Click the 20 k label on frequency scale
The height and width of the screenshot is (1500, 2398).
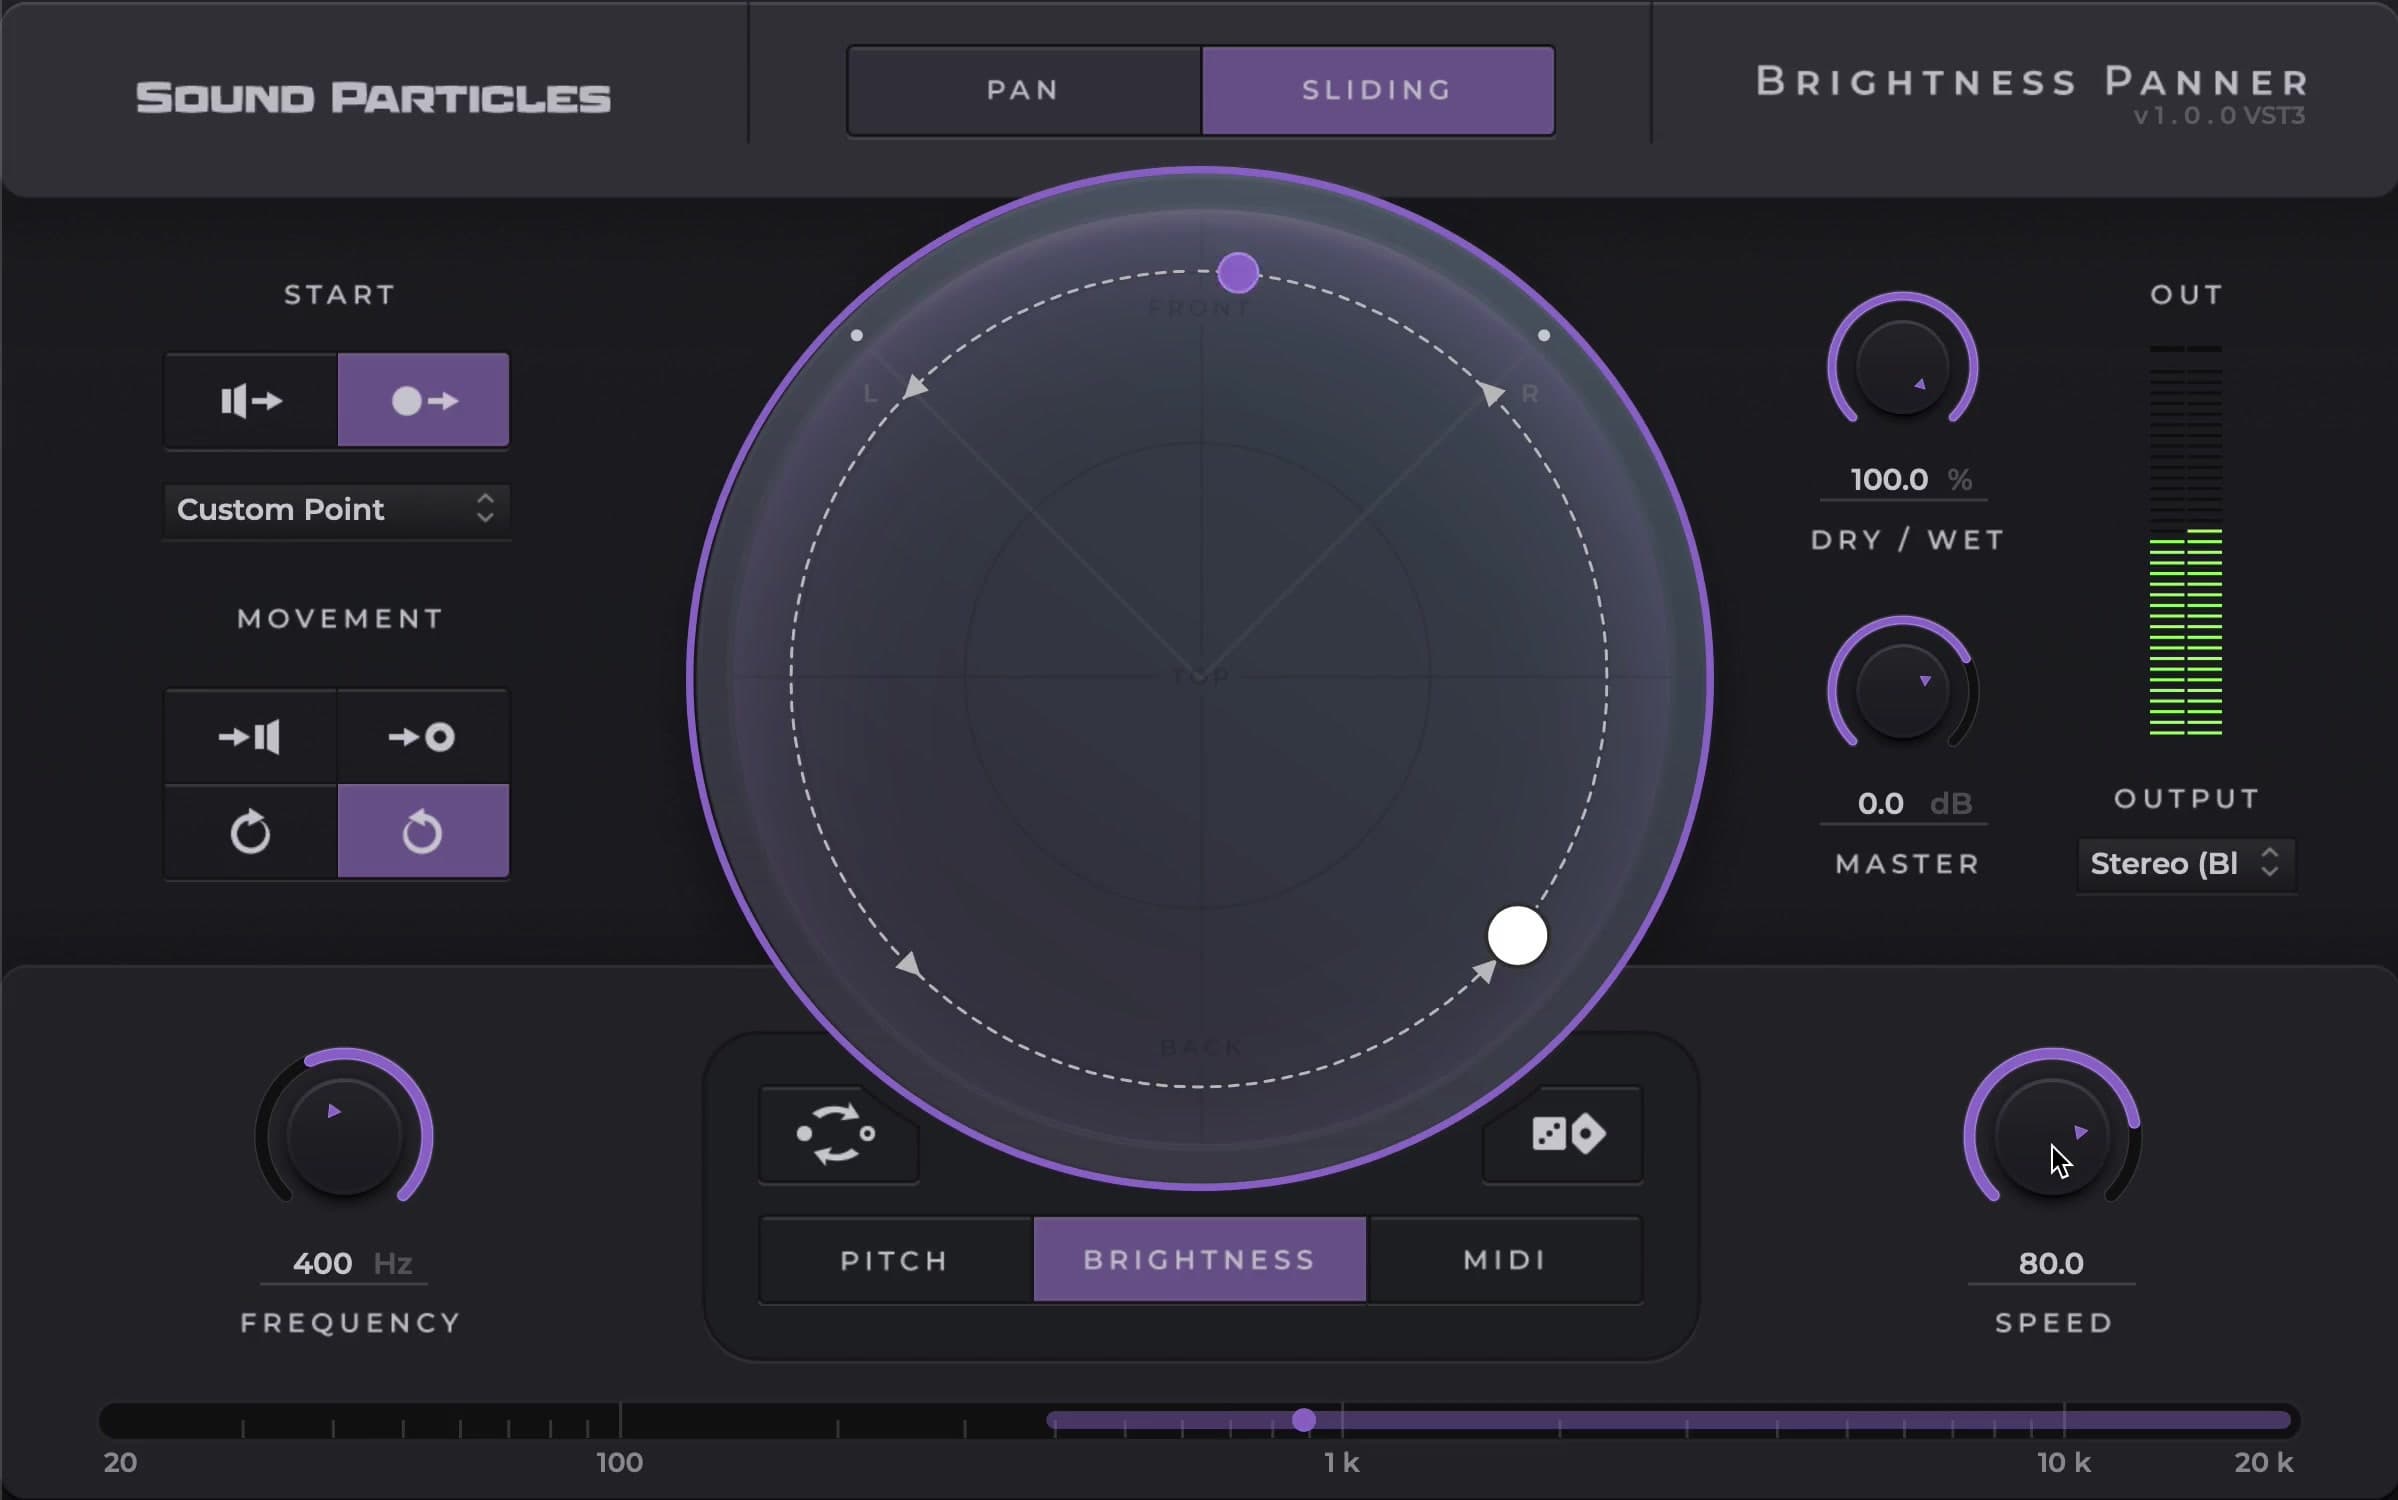click(2264, 1463)
